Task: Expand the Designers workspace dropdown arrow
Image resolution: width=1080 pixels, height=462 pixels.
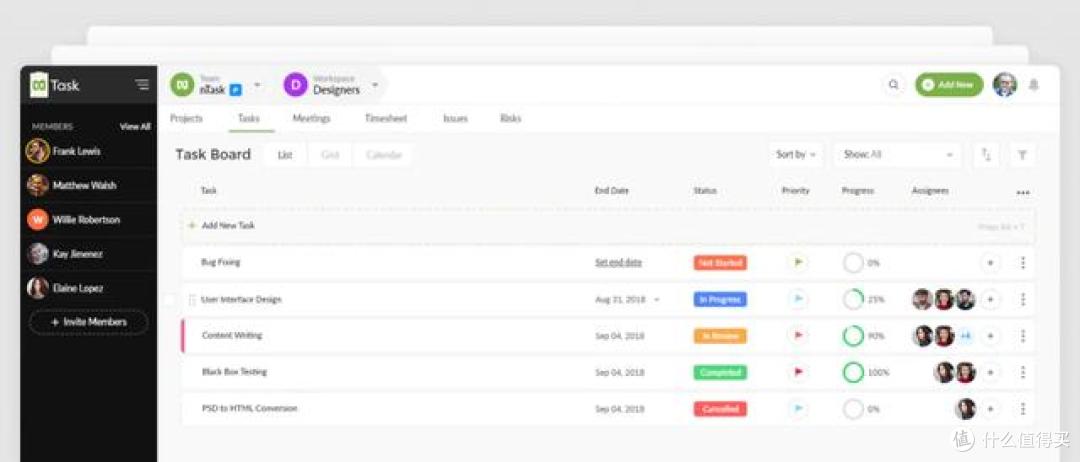Action: [x=375, y=85]
